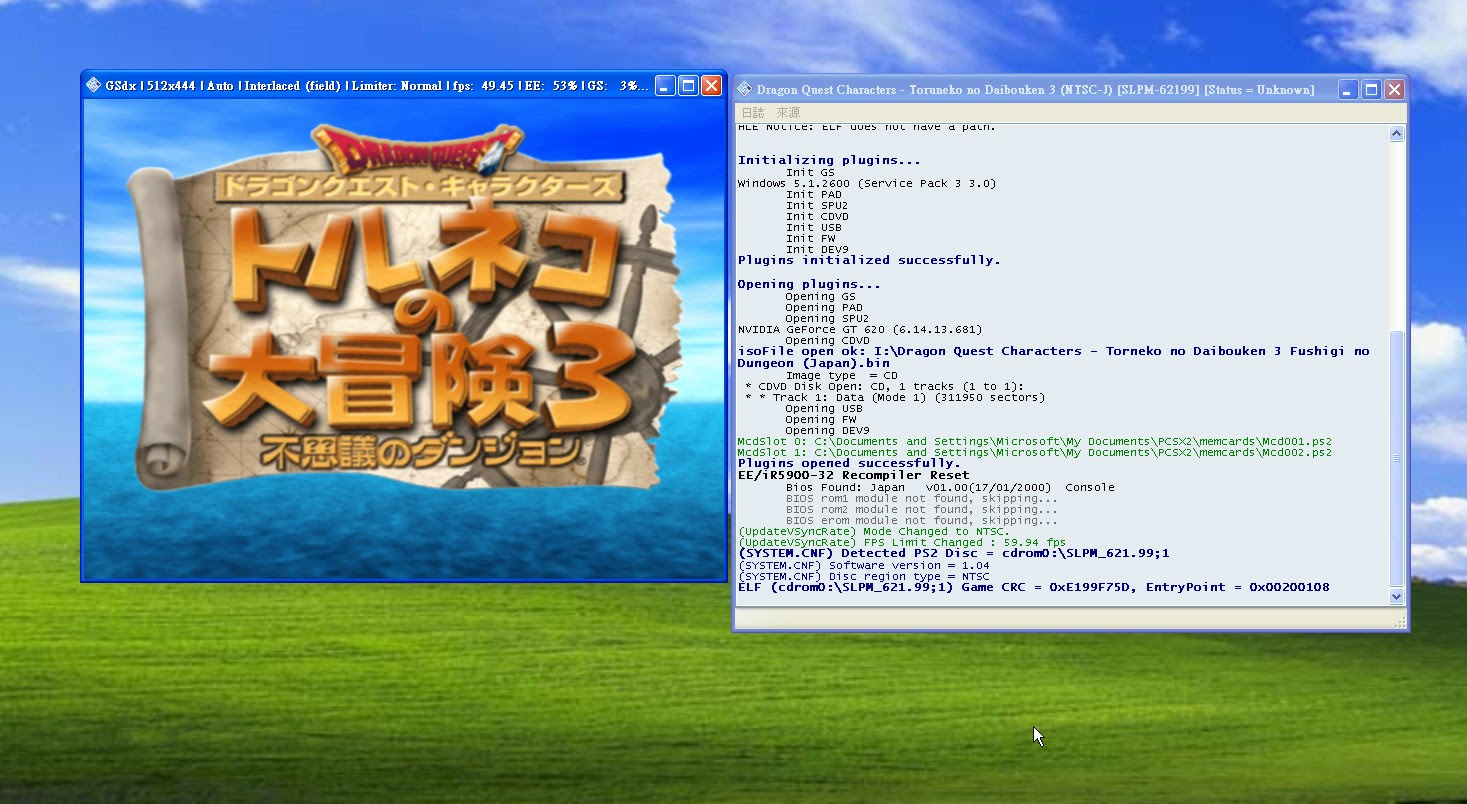This screenshot has width=1467, height=804.
Task: Click the "Opening SPU2" log line
Action: (829, 319)
